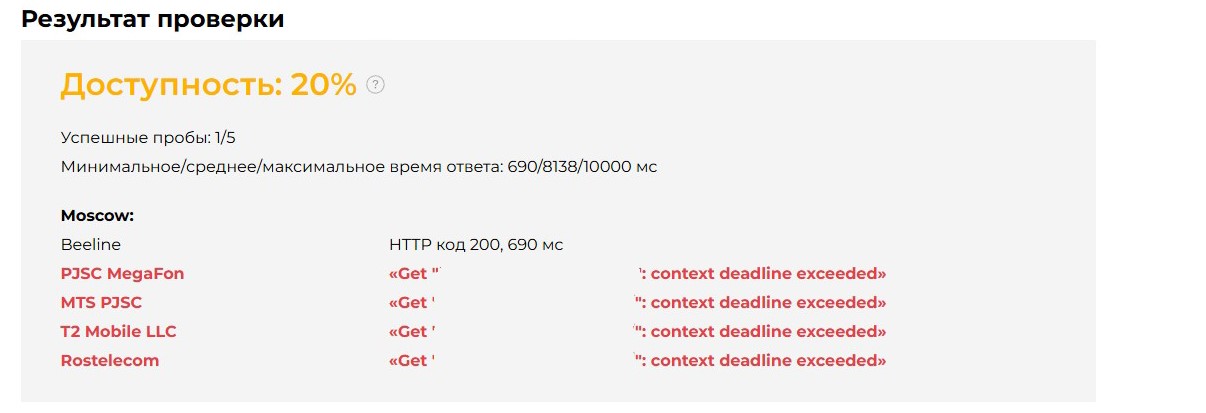This screenshot has height=413, width=1206.
Task: Click the Beeline provider name
Action: 91,244
